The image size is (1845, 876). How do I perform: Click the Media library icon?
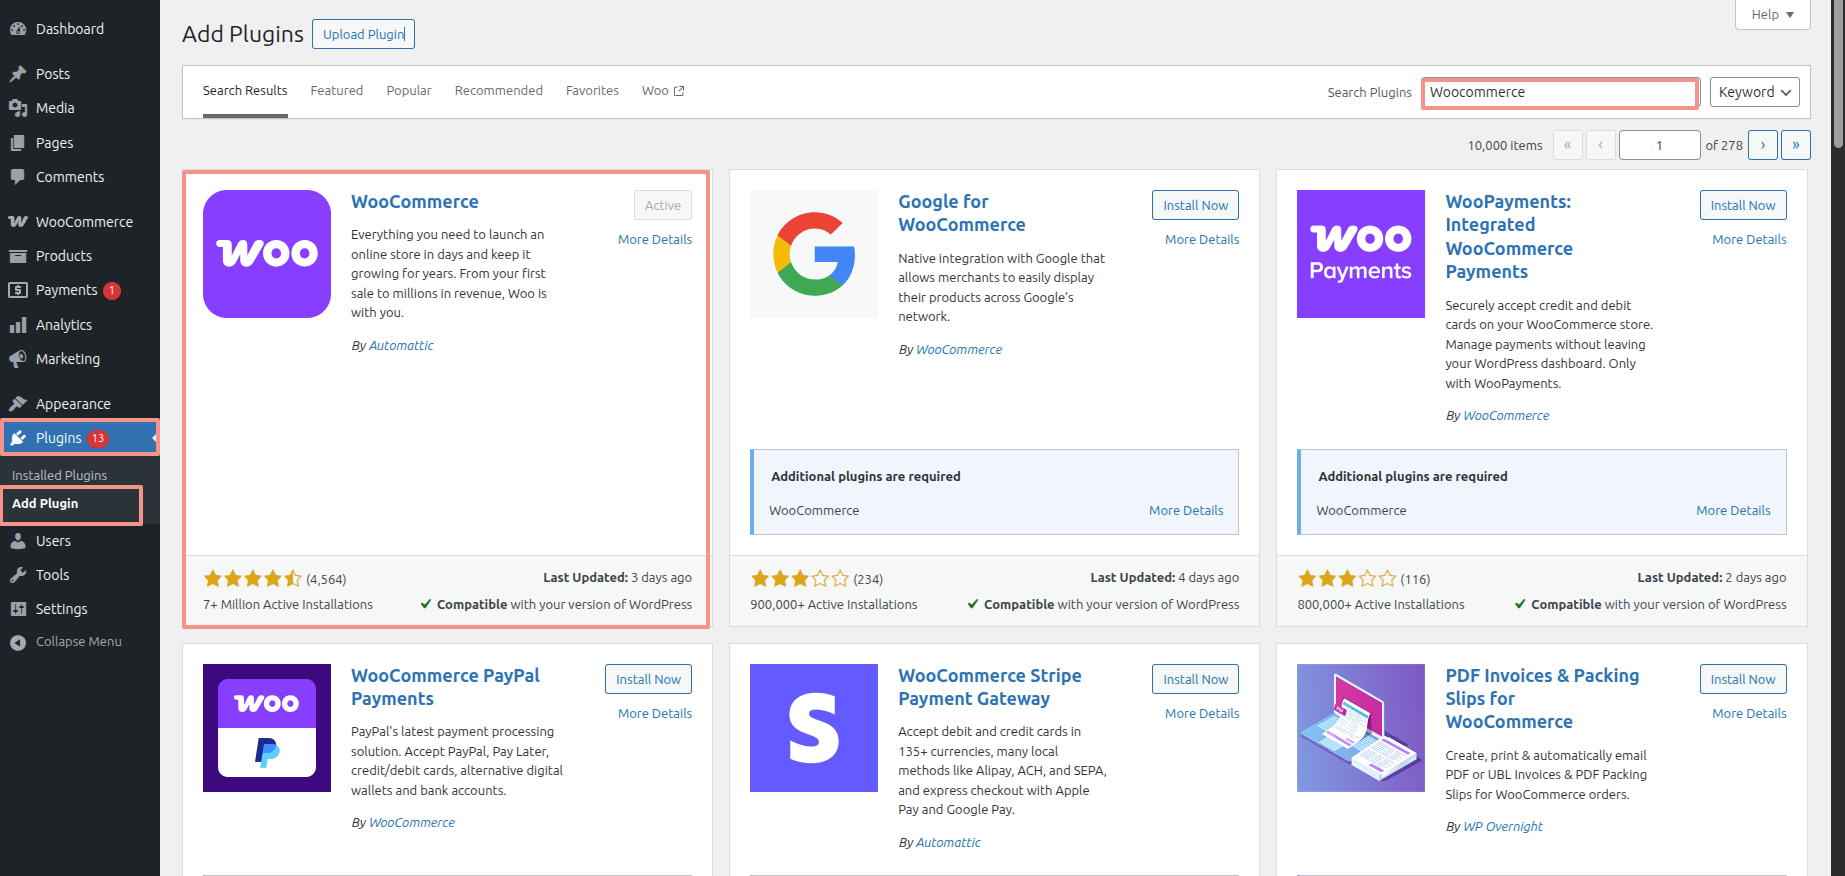point(18,108)
